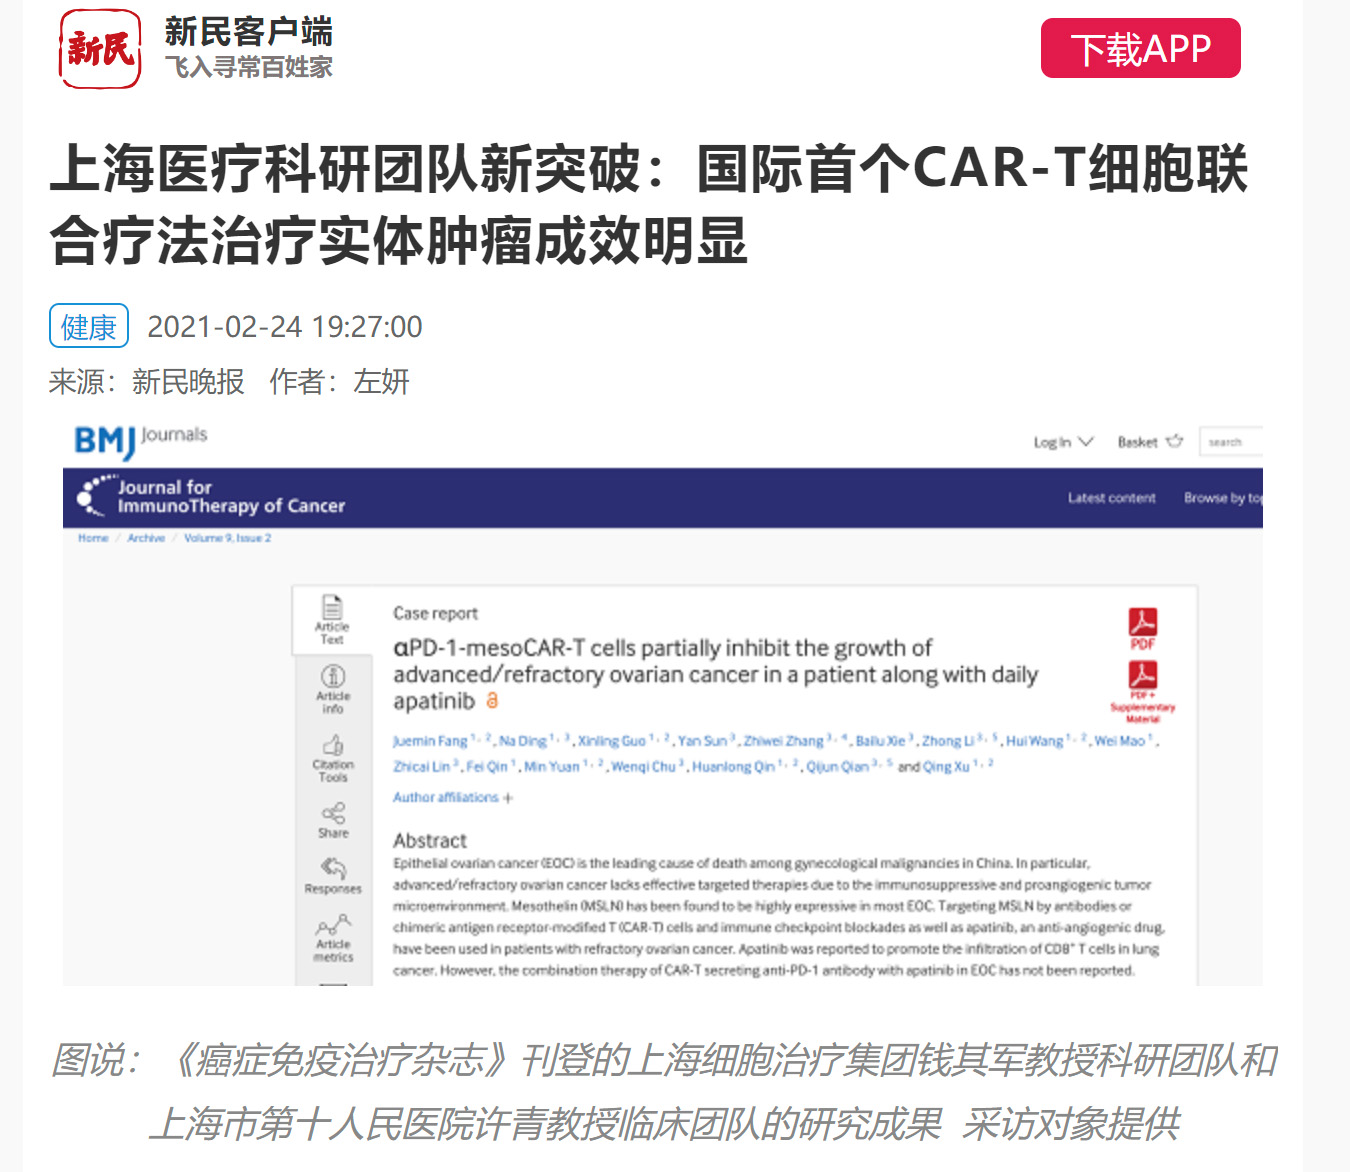This screenshot has width=1350, height=1172.
Task: Click the BMJ Journals search field
Action: 1231,442
